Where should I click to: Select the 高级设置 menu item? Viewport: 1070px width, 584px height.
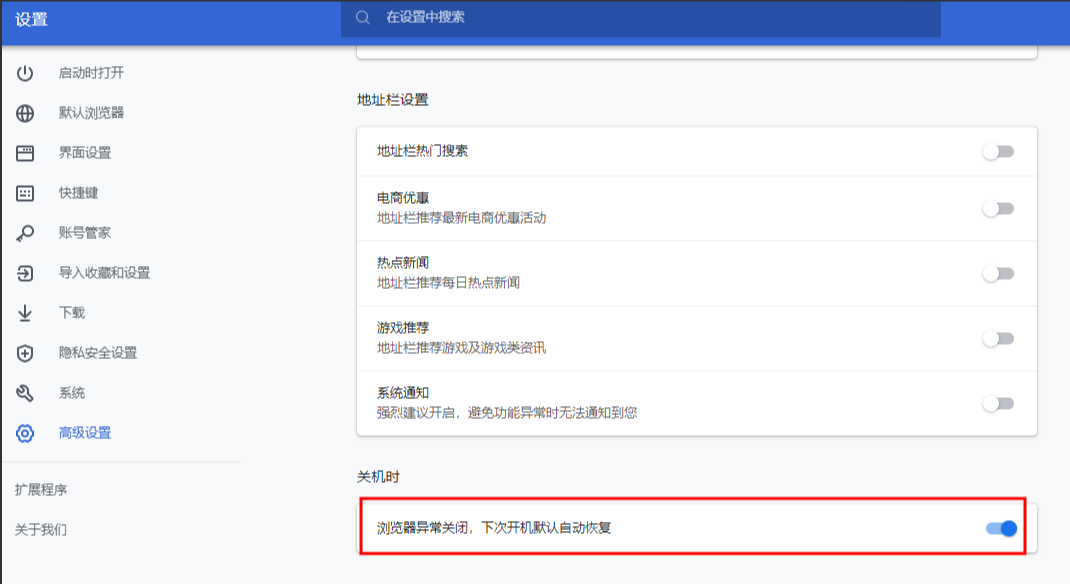click(84, 433)
